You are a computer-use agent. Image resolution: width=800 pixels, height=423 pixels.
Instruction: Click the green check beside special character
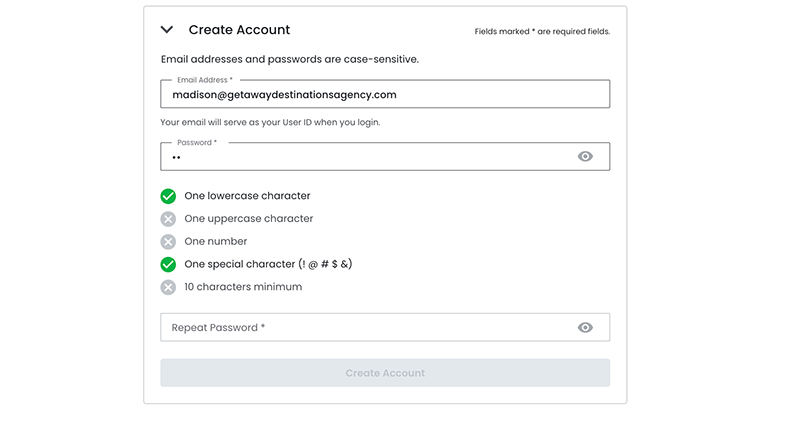coord(168,265)
